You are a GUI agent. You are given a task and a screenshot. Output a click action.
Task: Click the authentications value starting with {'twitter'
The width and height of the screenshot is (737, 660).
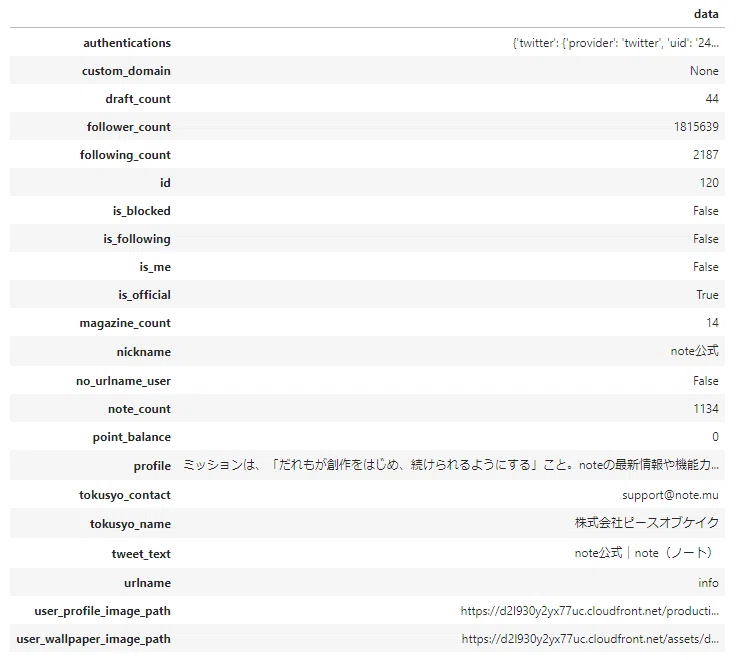click(615, 43)
